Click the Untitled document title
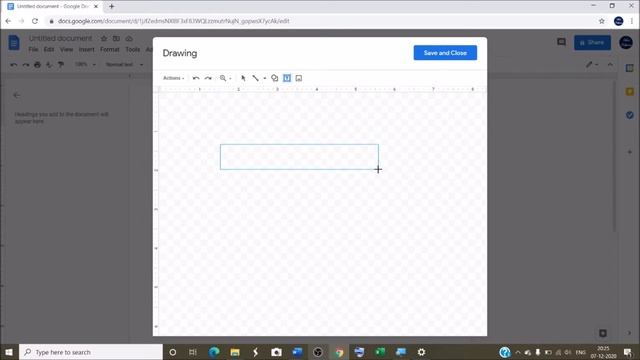Viewport: 640px width, 360px height. coord(60,38)
